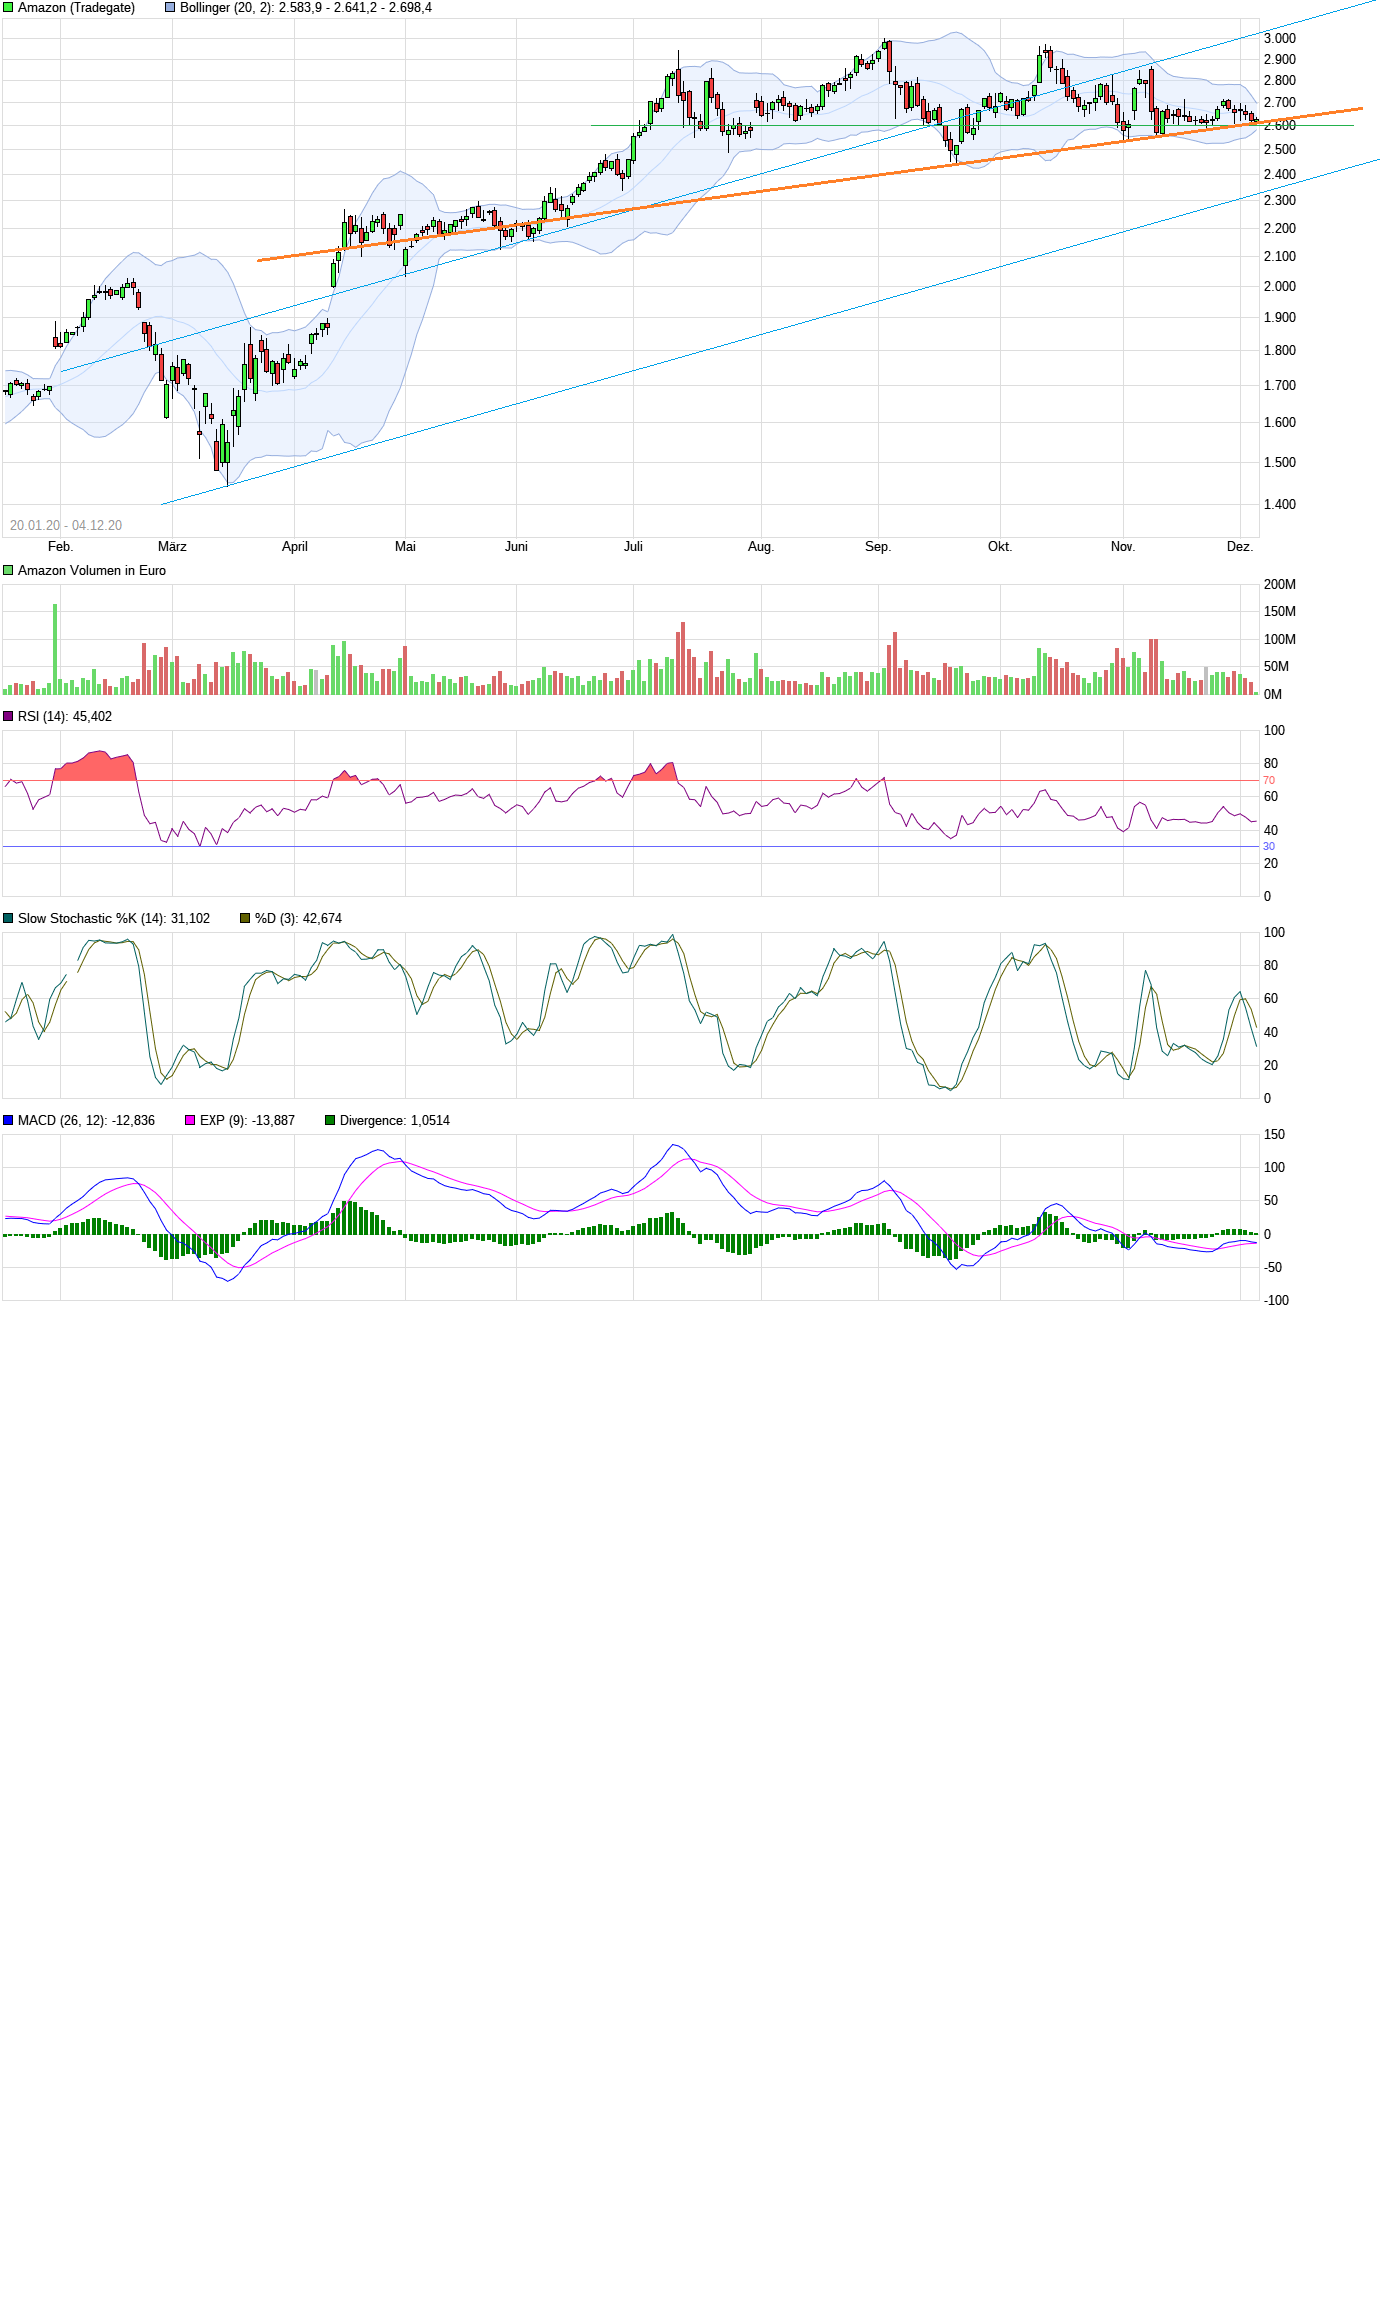The image size is (1380, 2316).
Task: Click the blue 30 oversold RSI label
Action: click(x=1269, y=847)
